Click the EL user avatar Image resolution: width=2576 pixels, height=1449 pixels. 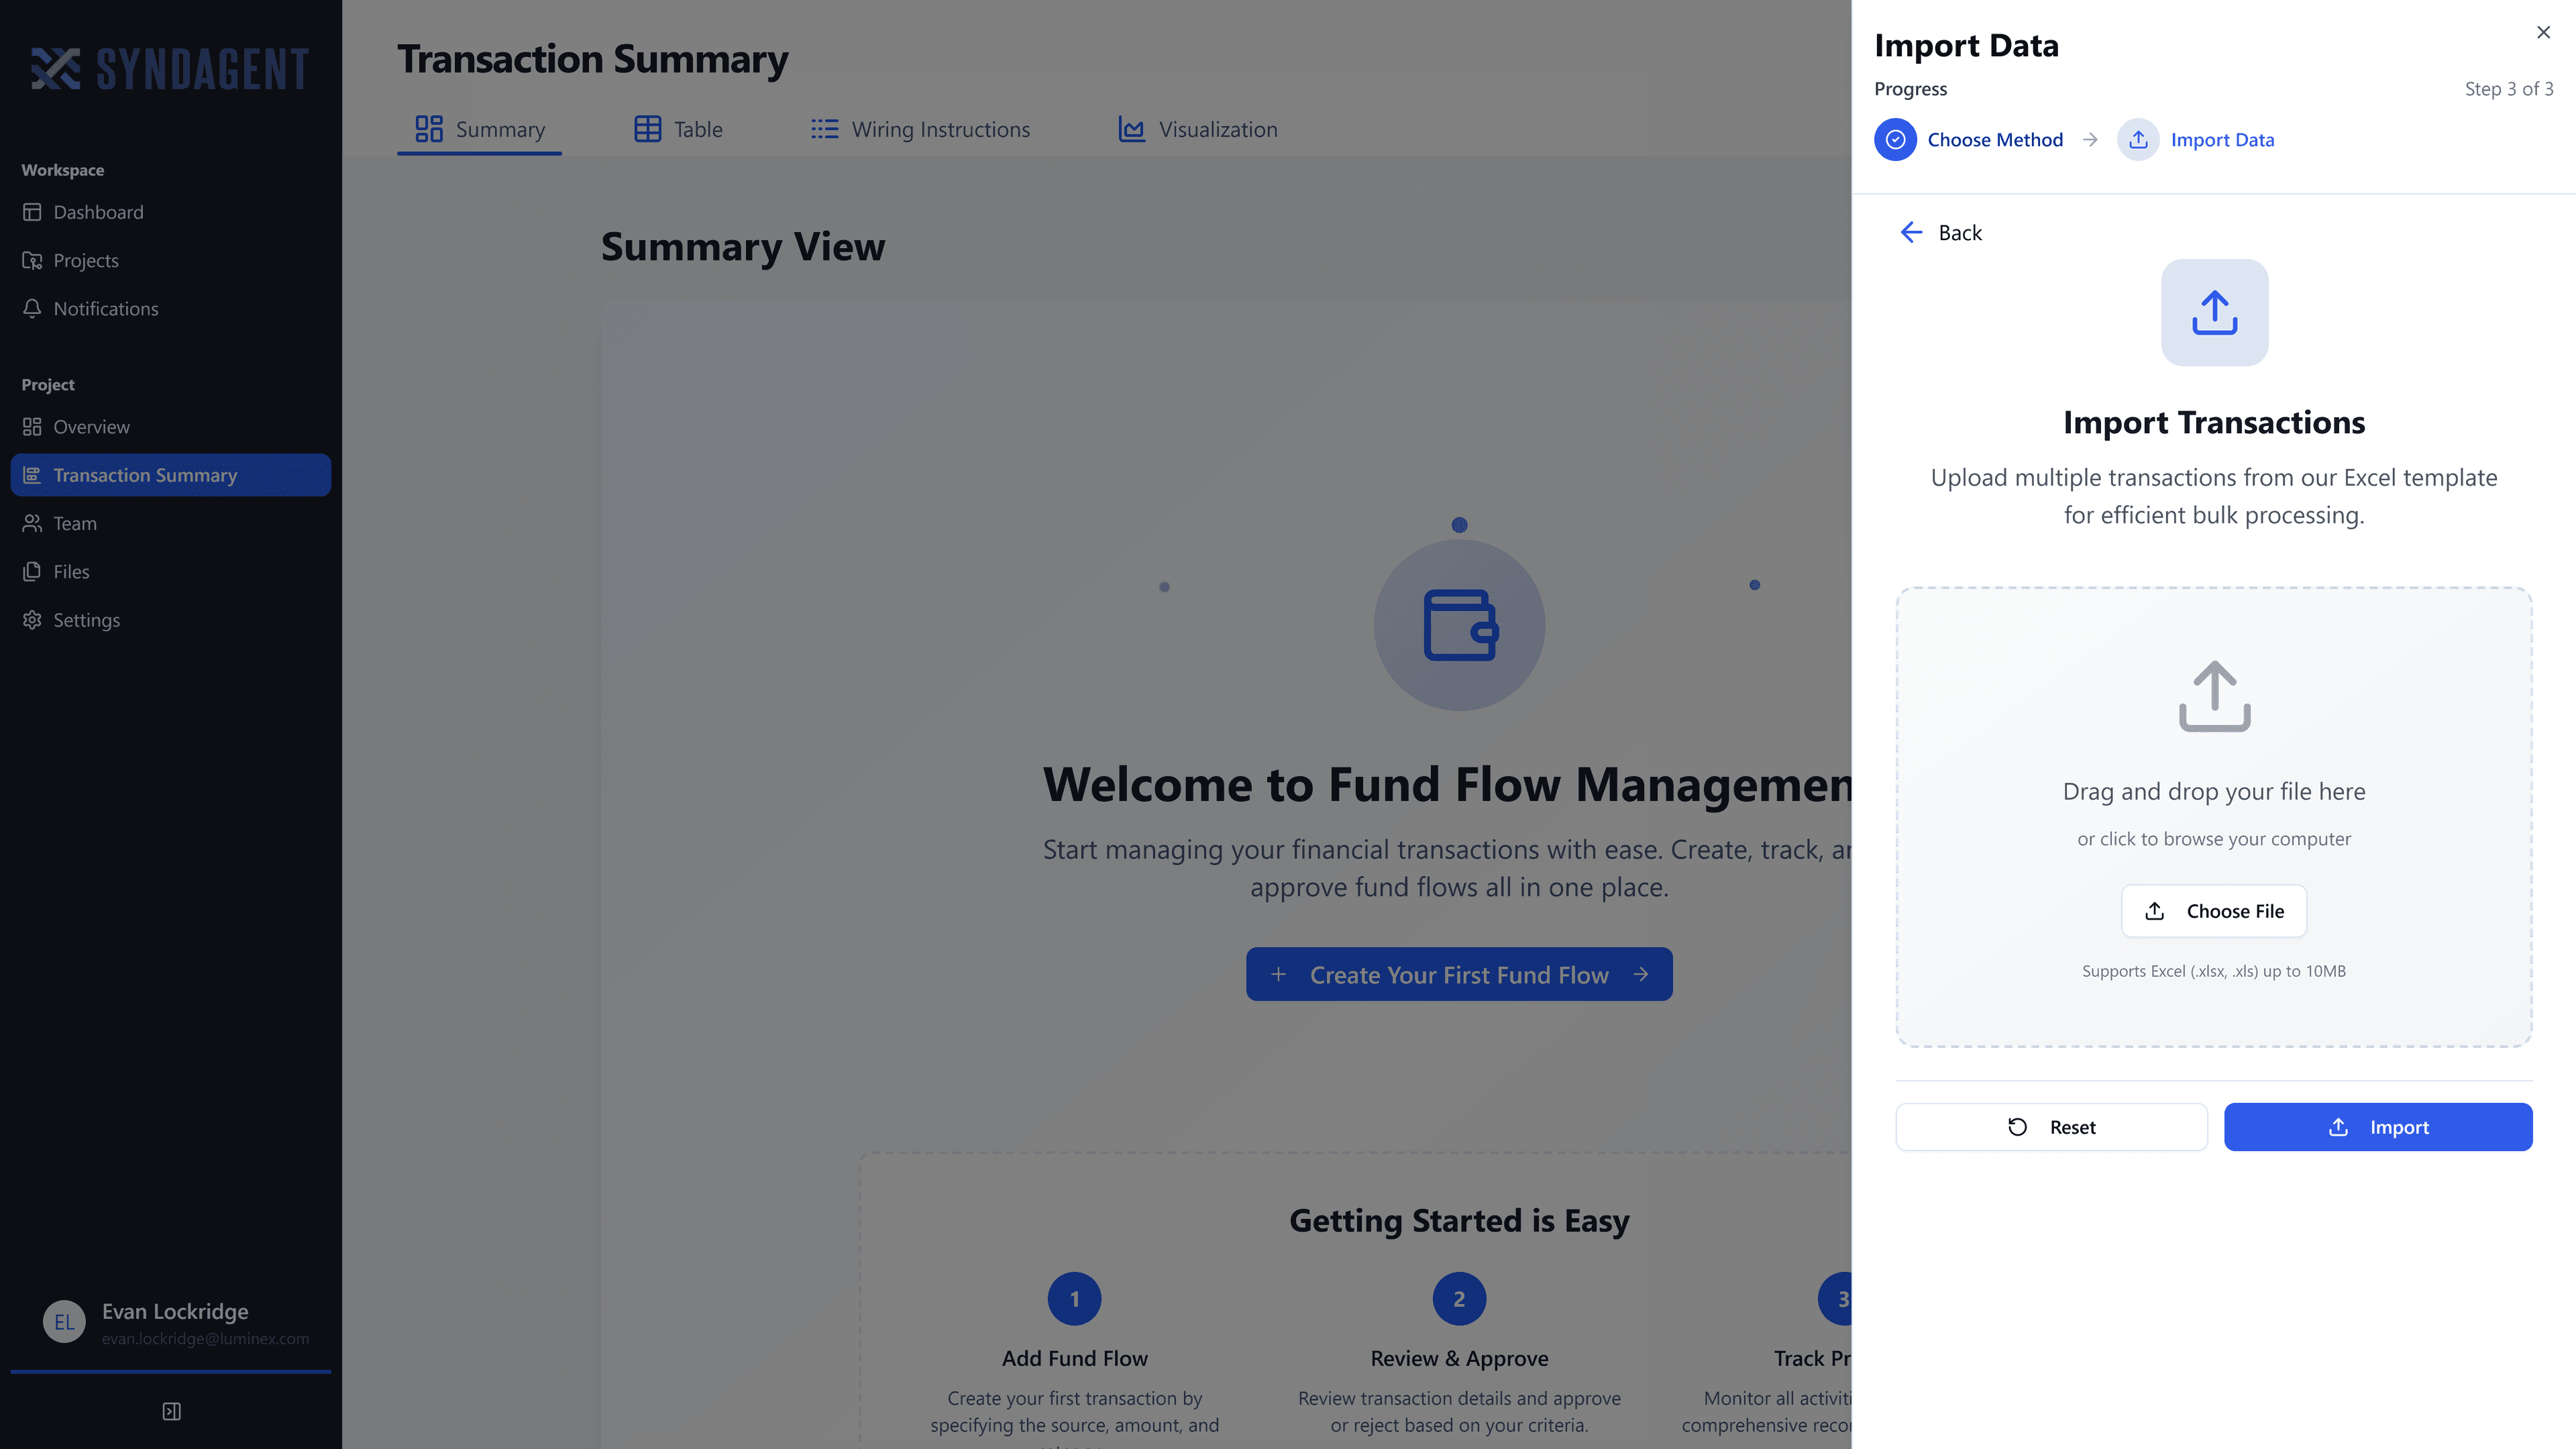click(64, 1322)
